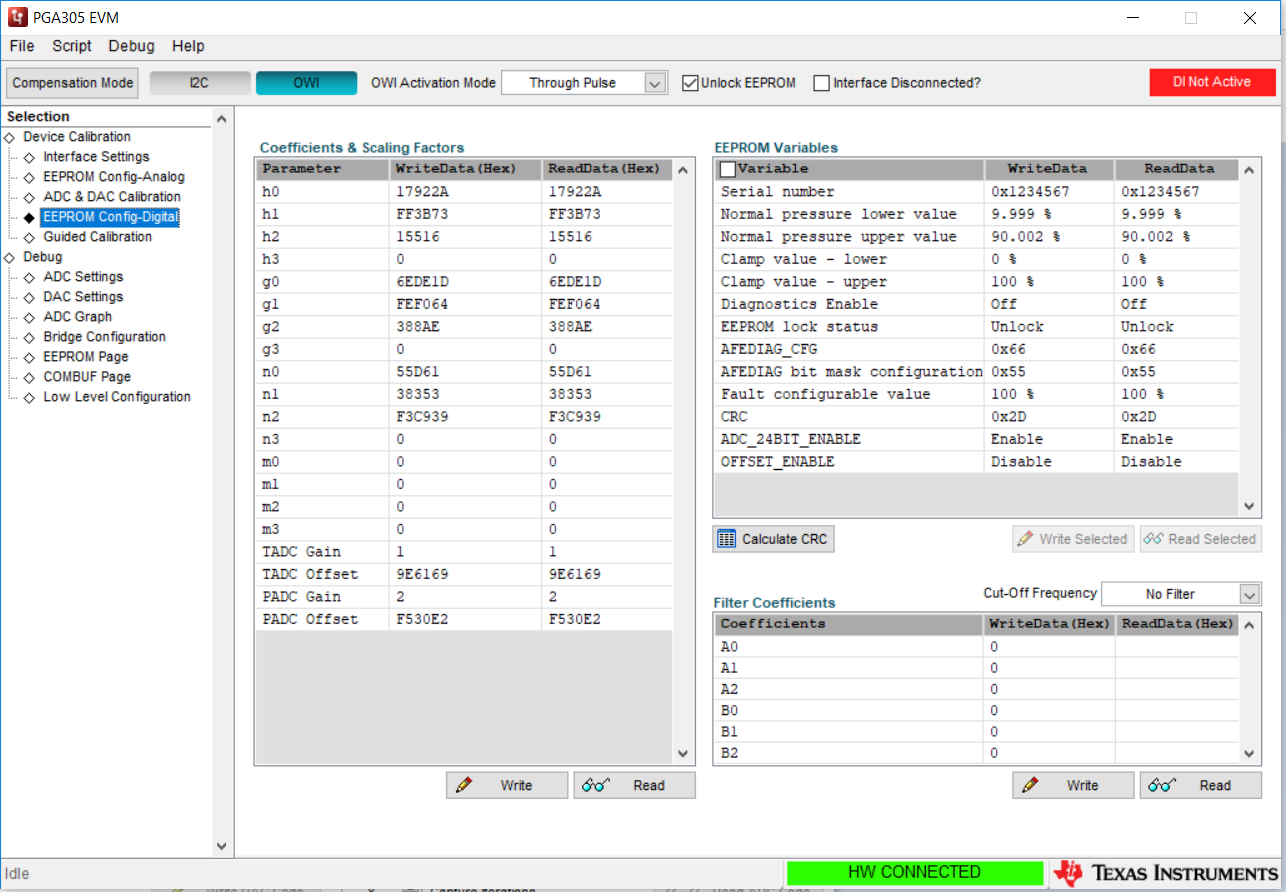Viewport: 1286px width, 892px height.
Task: Click the TADC Offset WriteData cell
Action: tap(466, 574)
